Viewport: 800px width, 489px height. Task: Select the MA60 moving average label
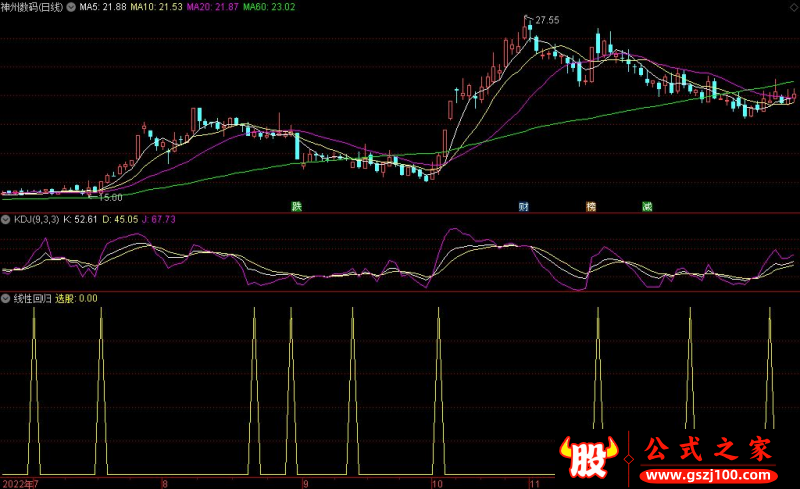point(272,7)
